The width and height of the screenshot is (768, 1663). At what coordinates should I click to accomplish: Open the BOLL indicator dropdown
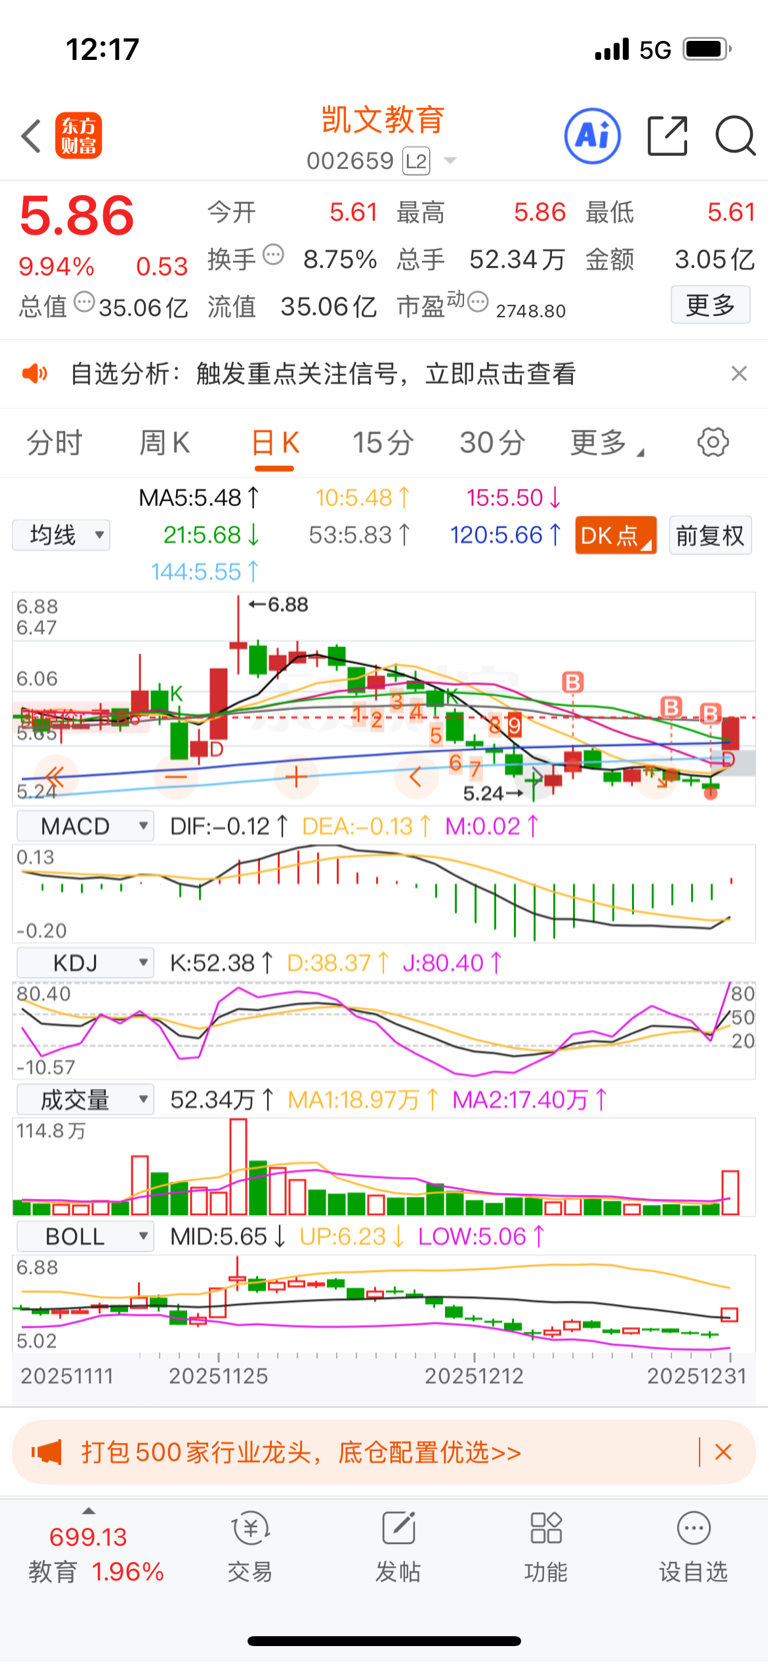tap(85, 1237)
